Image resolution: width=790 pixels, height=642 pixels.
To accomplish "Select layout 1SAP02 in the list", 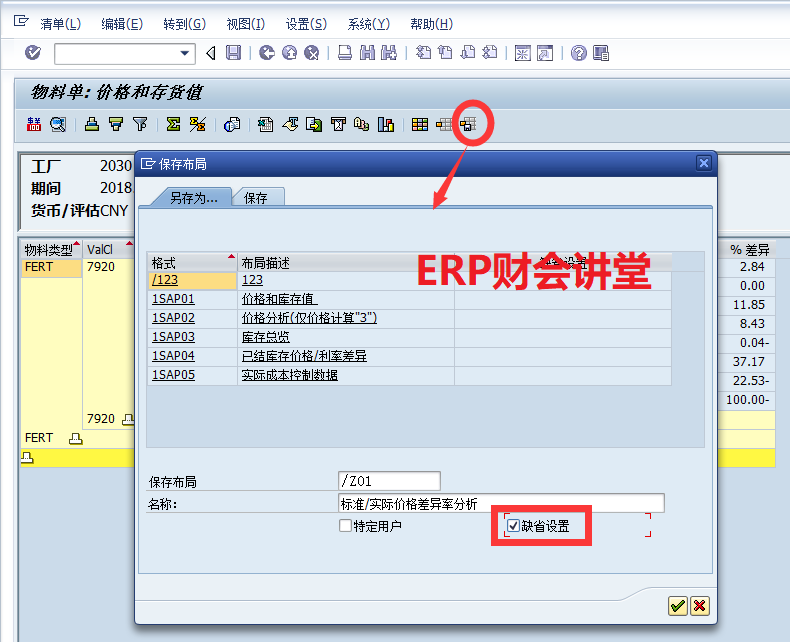I will (173, 318).
